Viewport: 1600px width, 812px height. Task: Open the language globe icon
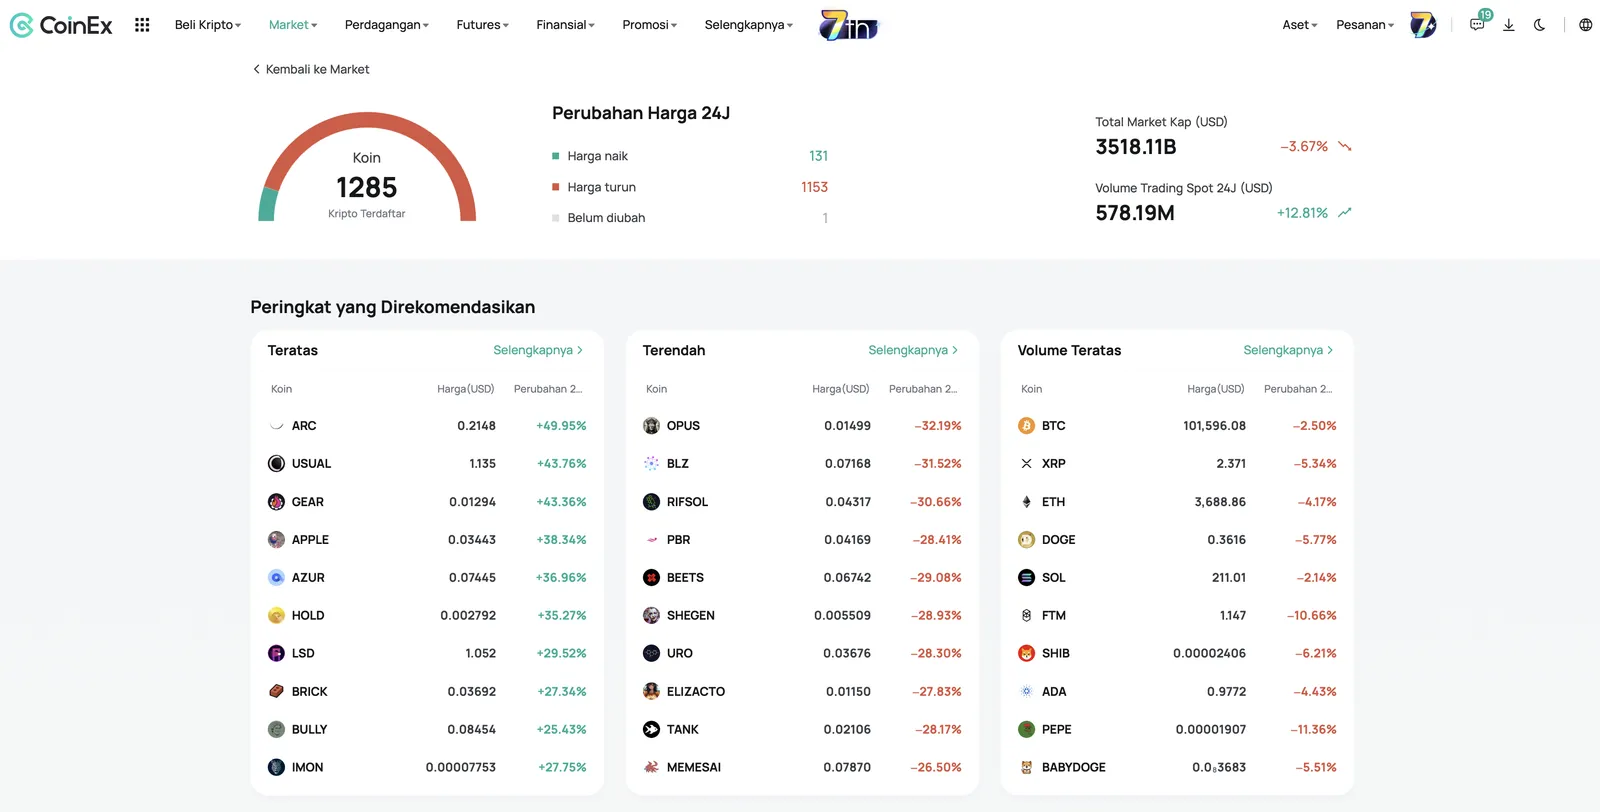pyautogui.click(x=1585, y=25)
